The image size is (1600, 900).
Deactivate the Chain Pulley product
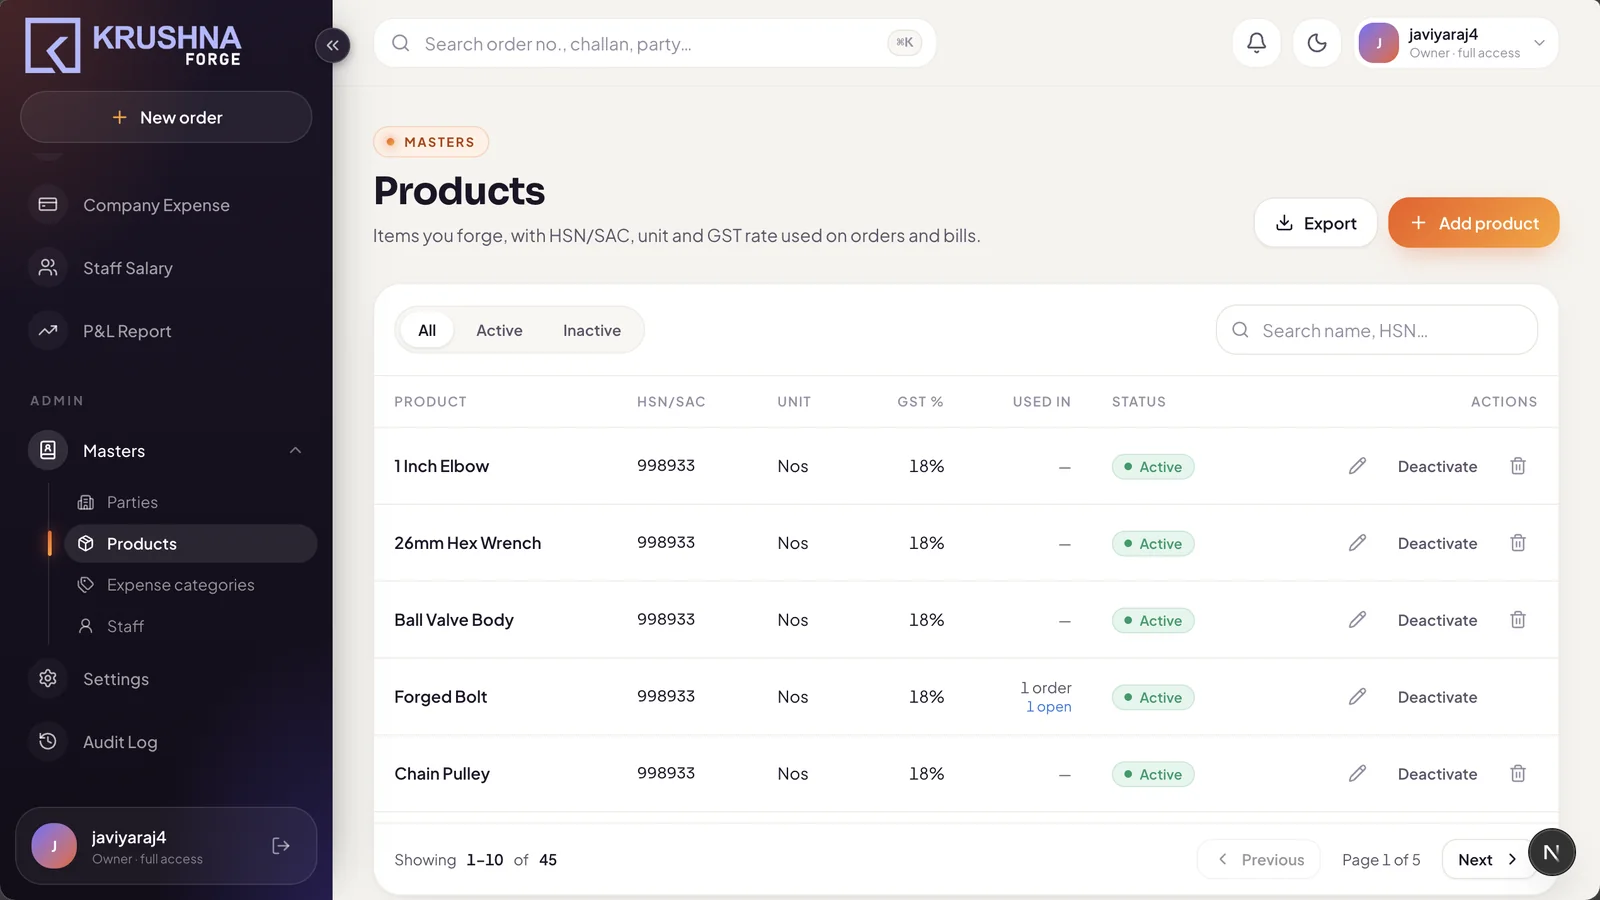pyautogui.click(x=1437, y=774)
